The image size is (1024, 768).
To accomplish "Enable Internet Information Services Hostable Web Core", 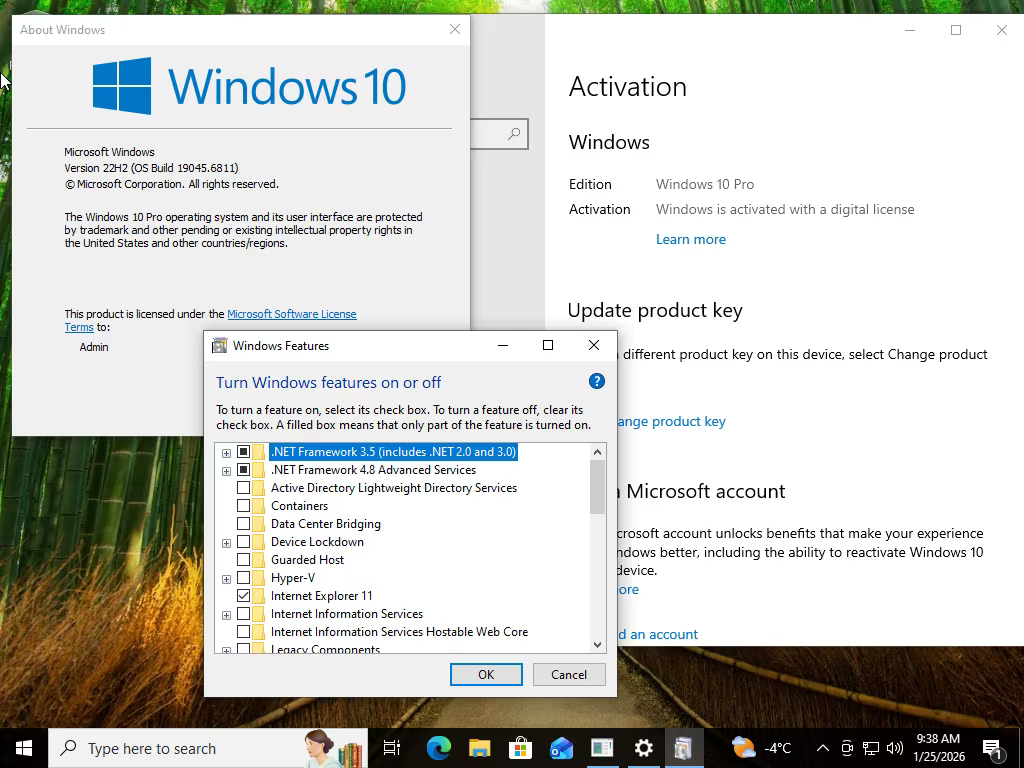I will [x=243, y=632].
